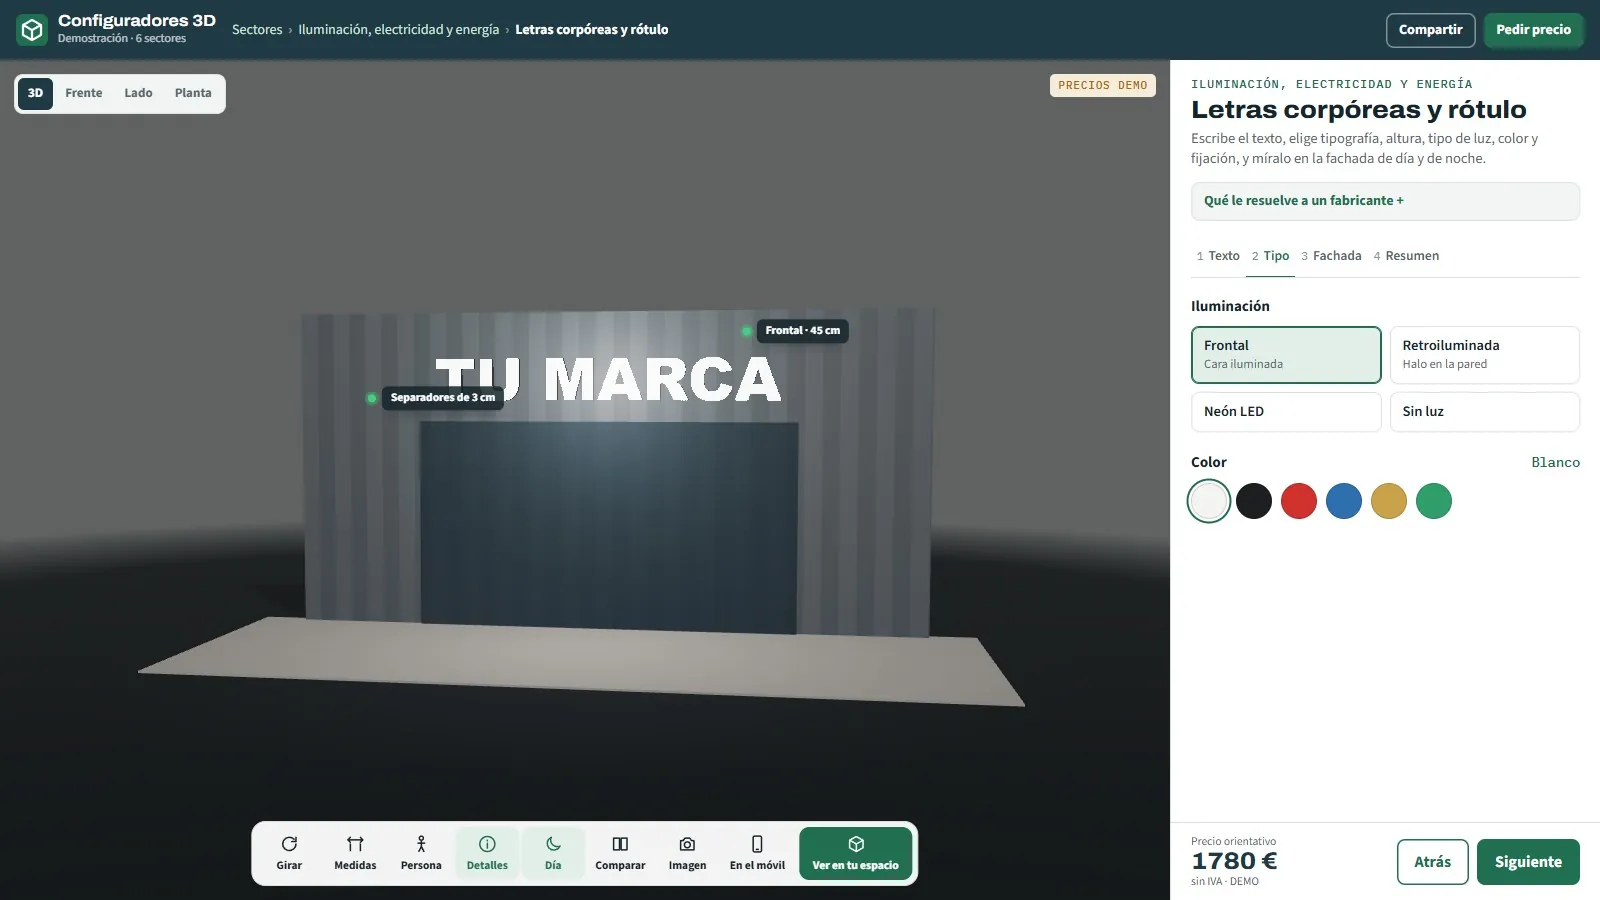This screenshot has width=1600, height=900.
Task: Open the Comparar view
Action: [x=620, y=853]
